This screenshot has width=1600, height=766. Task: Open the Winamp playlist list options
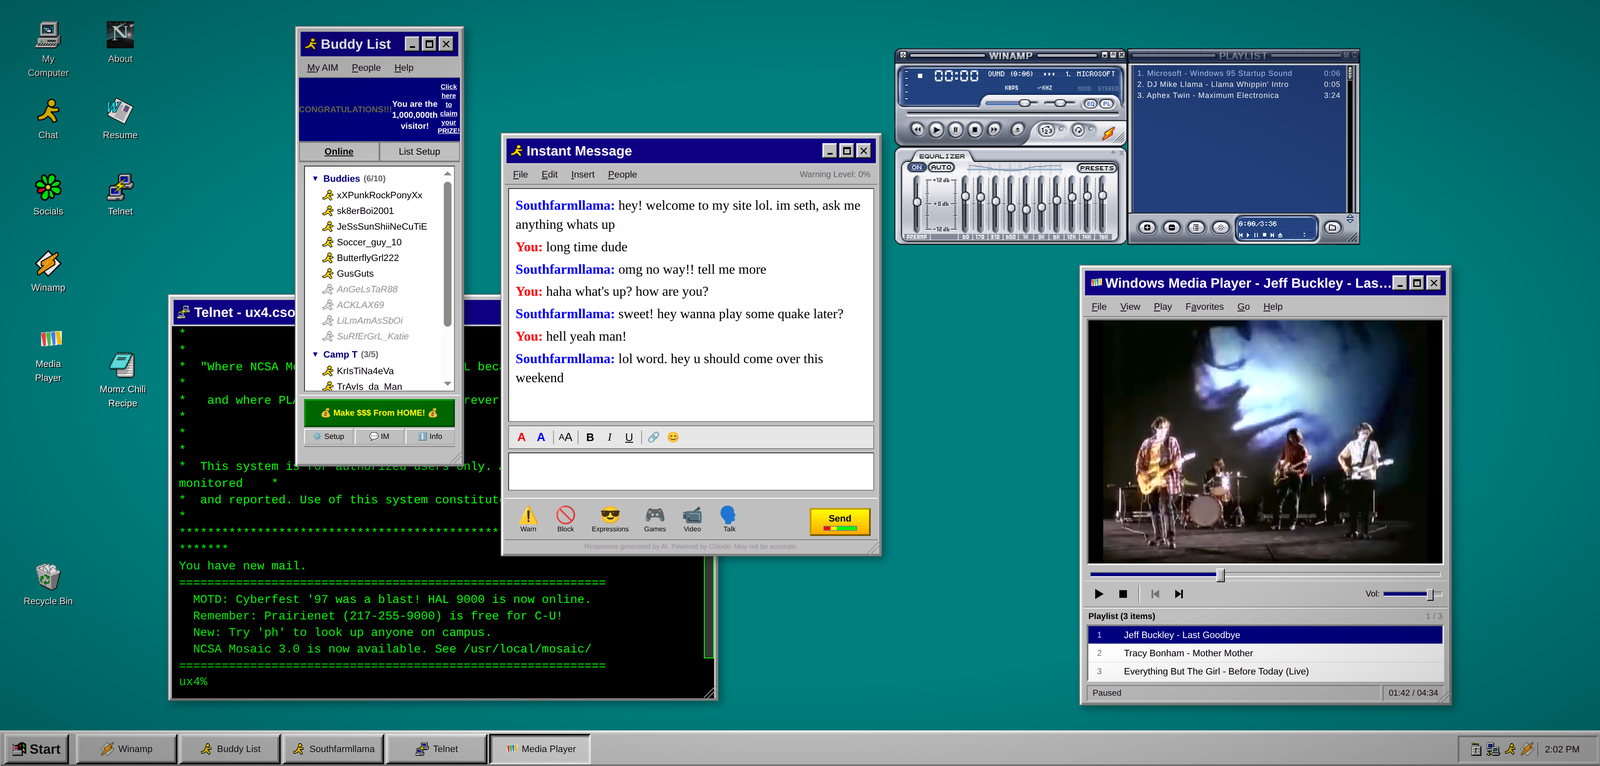[x=1196, y=227]
